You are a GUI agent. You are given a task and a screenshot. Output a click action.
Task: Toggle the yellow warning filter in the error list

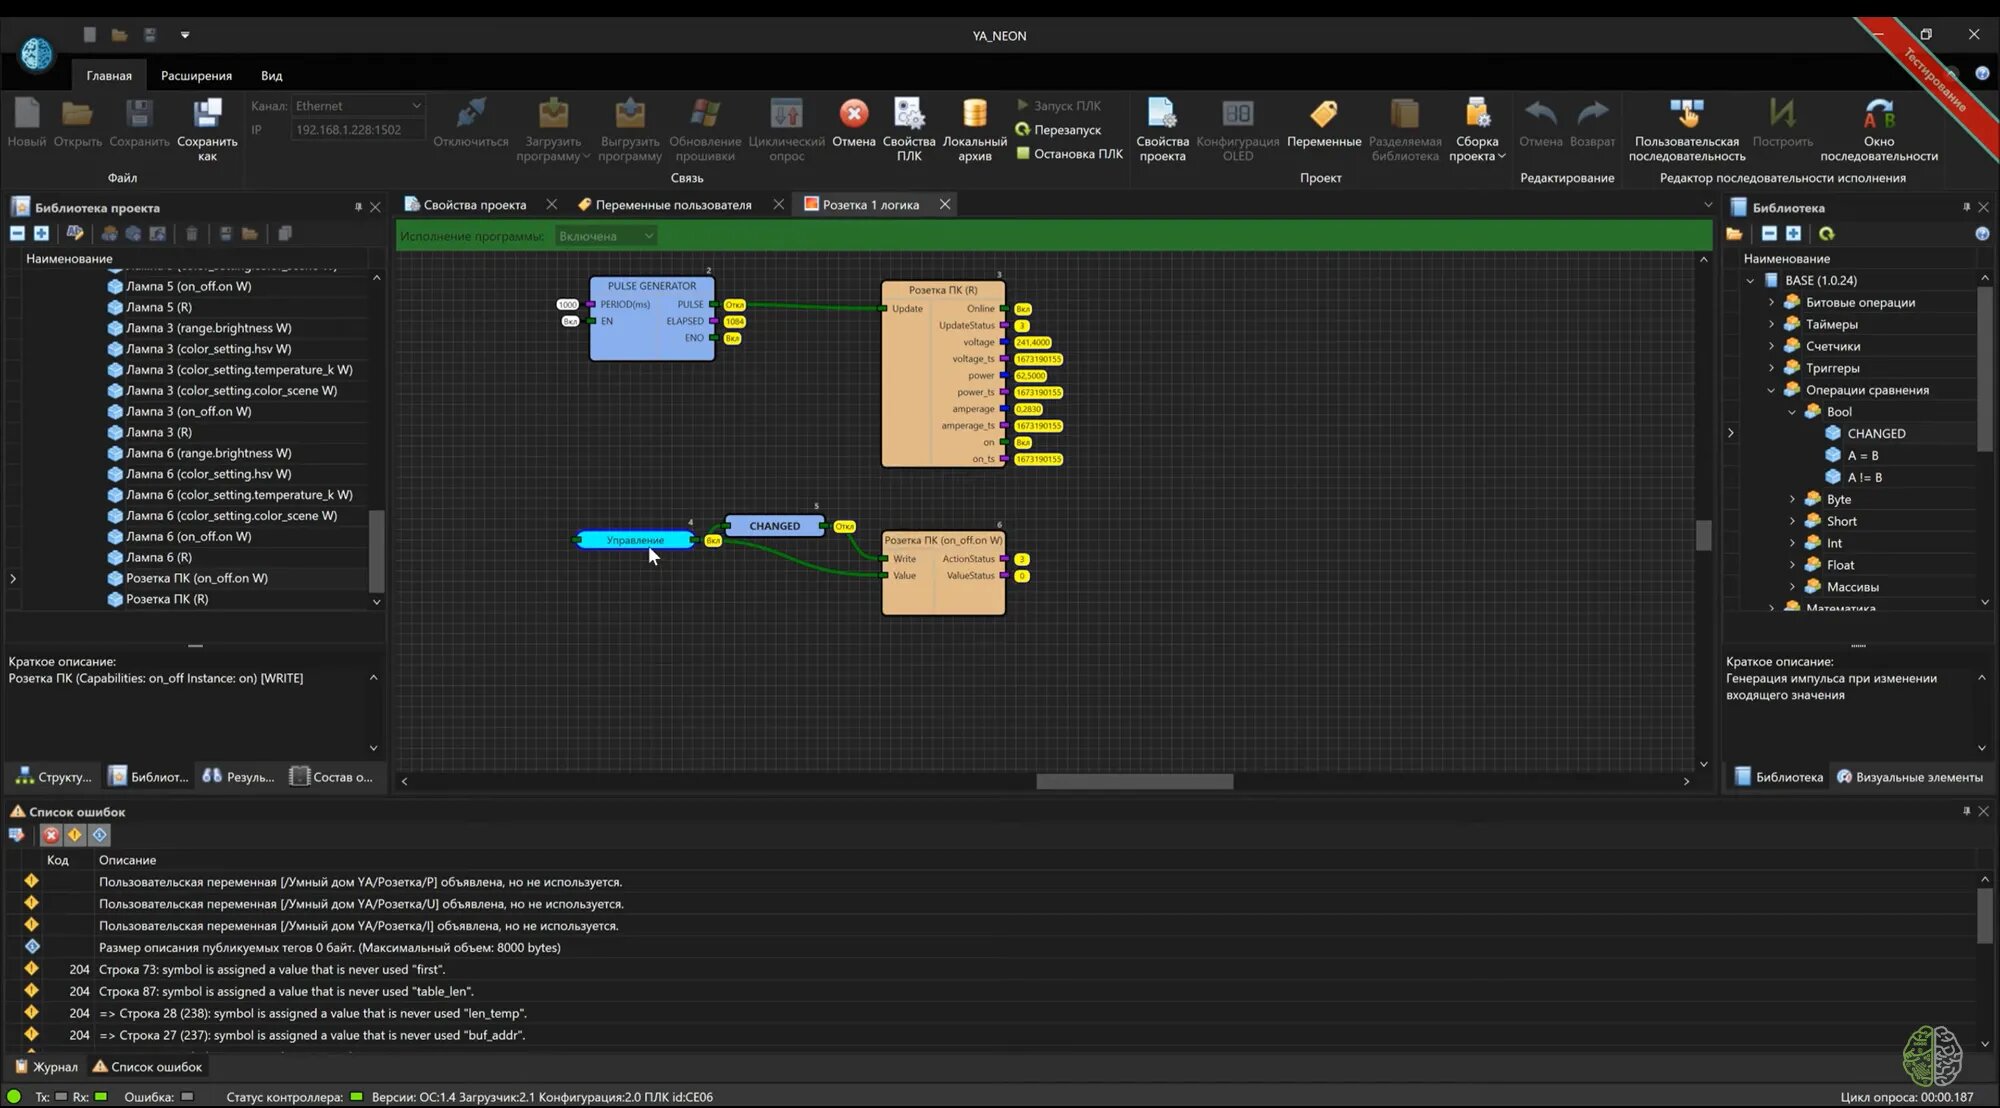click(x=75, y=835)
